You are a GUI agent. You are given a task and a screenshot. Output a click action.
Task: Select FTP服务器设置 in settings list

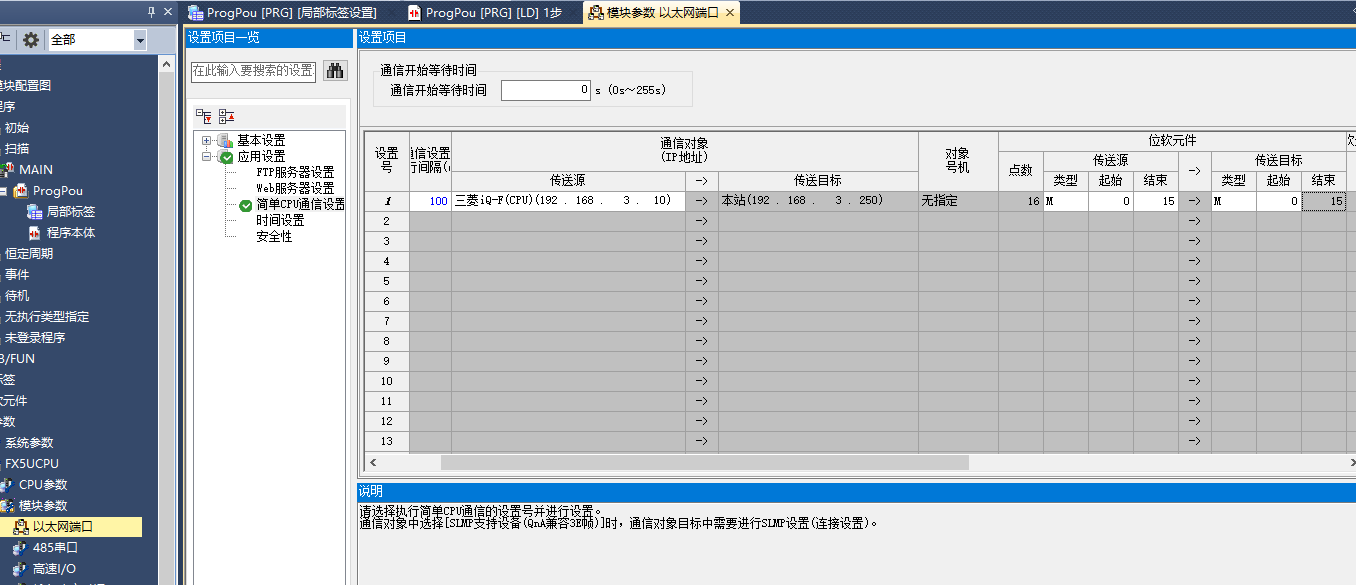(x=295, y=172)
